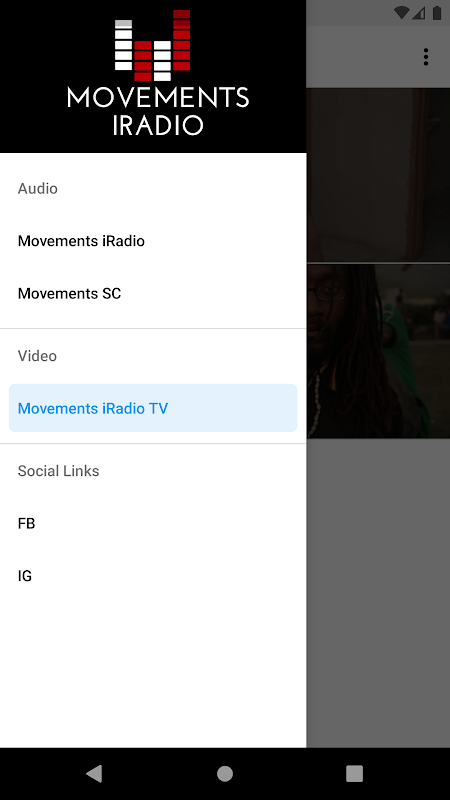450x800 pixels.
Task: Open the thumbnail of man with dreadlocks
Action: point(378,351)
